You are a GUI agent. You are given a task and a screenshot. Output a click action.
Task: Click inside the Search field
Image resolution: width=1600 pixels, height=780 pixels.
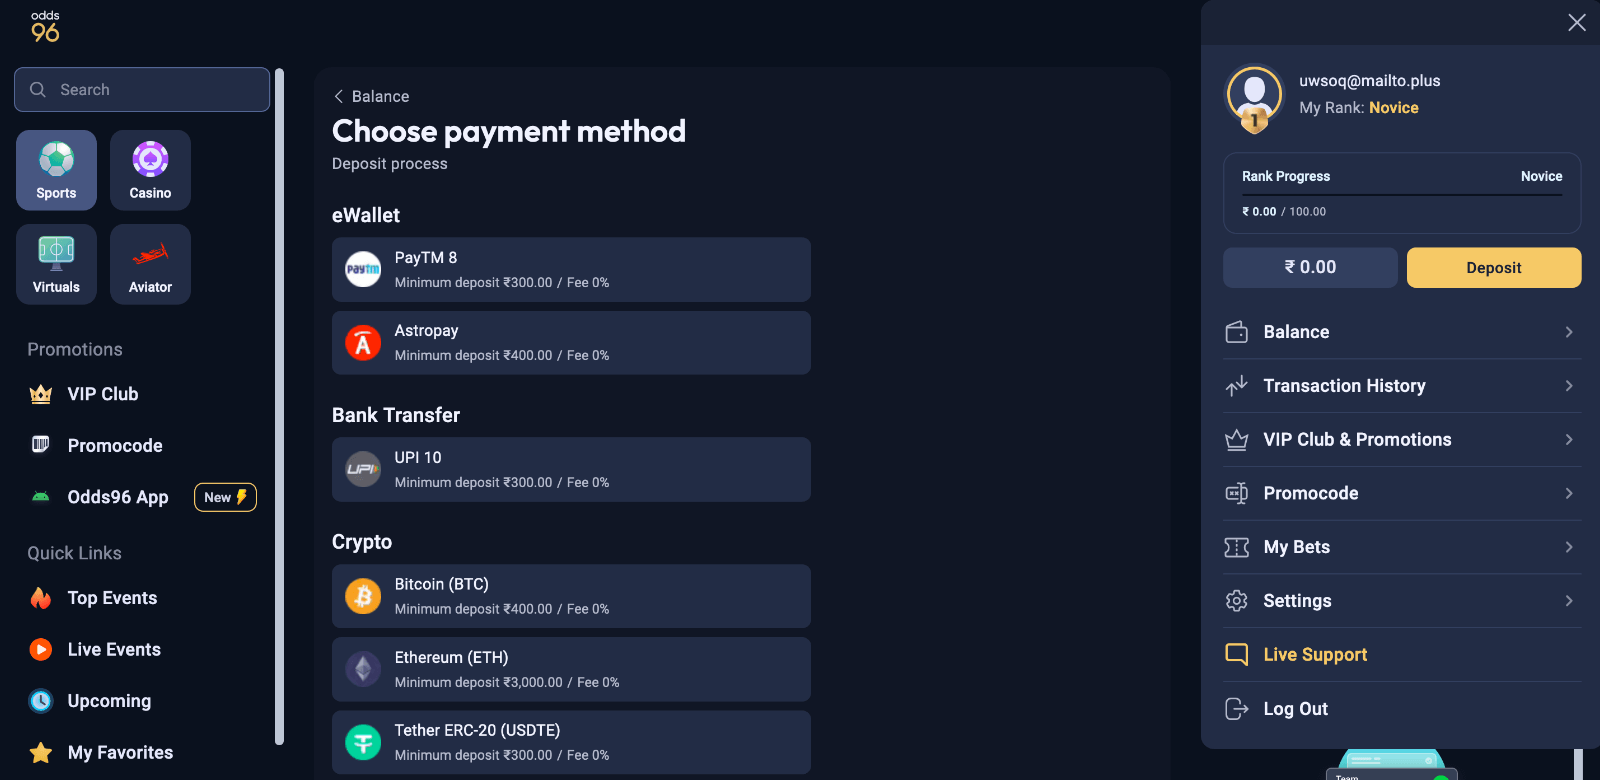point(141,89)
